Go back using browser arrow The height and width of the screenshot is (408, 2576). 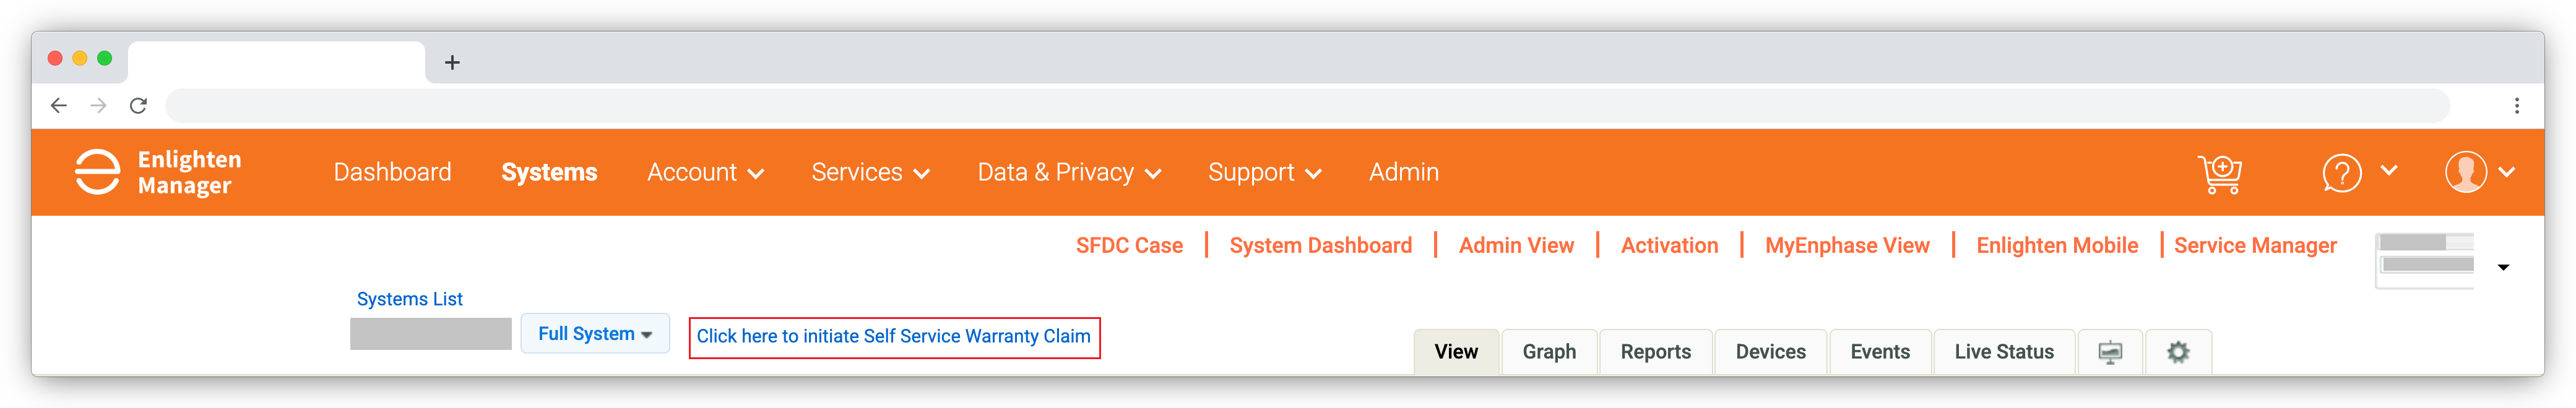tap(58, 106)
